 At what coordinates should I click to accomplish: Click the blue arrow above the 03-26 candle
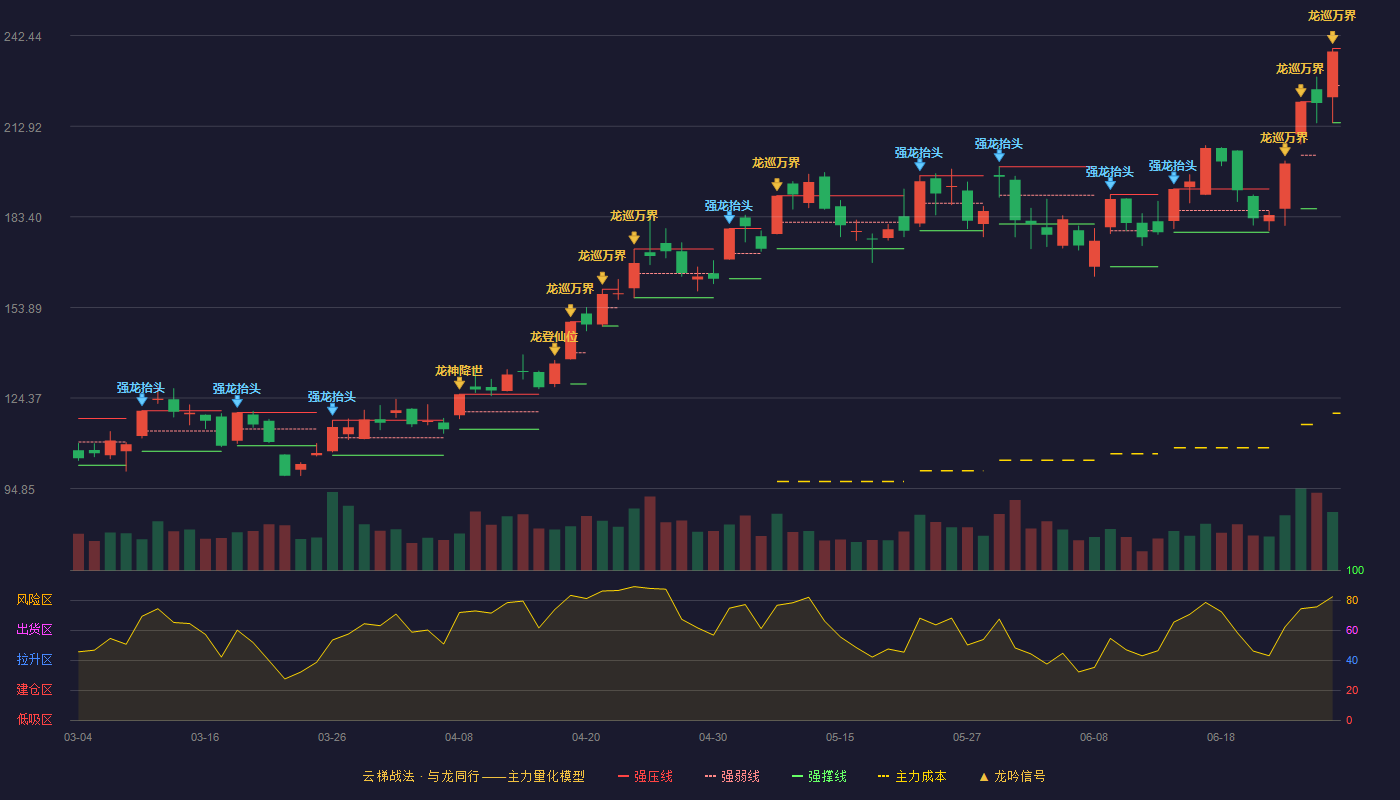332,409
